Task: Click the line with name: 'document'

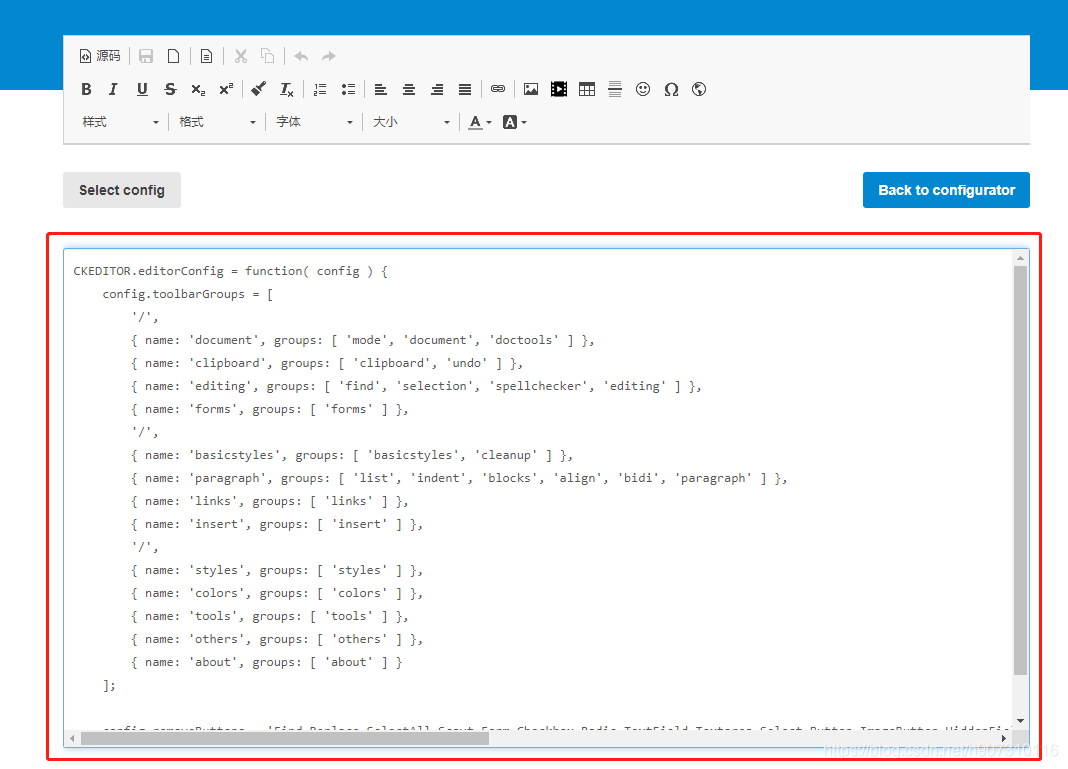Action: [x=362, y=340]
